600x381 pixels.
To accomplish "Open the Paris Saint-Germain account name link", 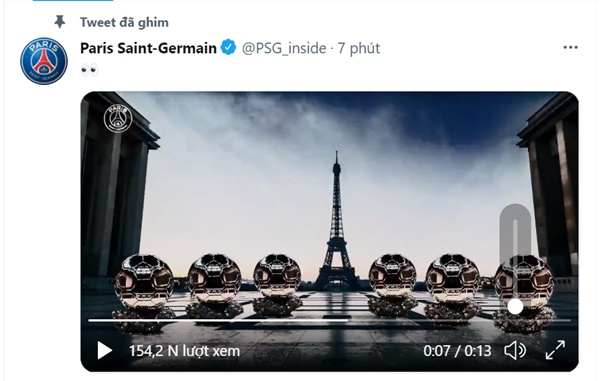I will [148, 48].
